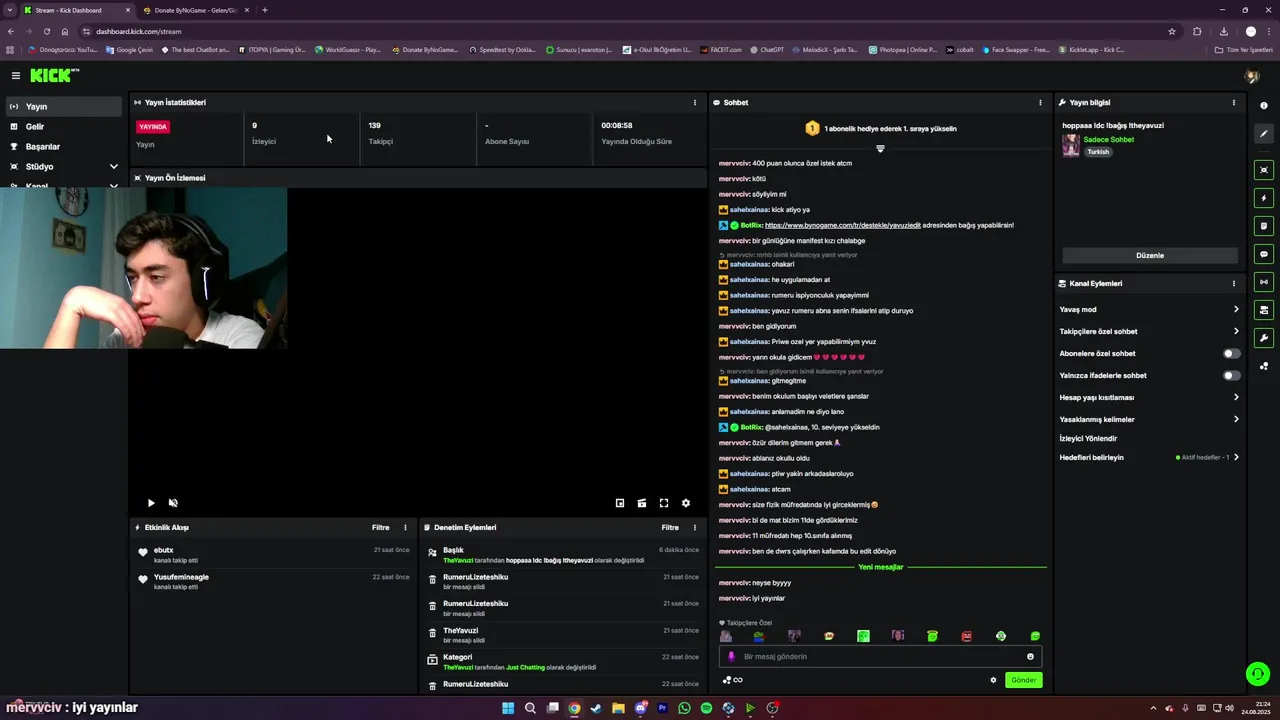
Task: Toggle the stream preview widget icon in right rail
Action: 1264,170
